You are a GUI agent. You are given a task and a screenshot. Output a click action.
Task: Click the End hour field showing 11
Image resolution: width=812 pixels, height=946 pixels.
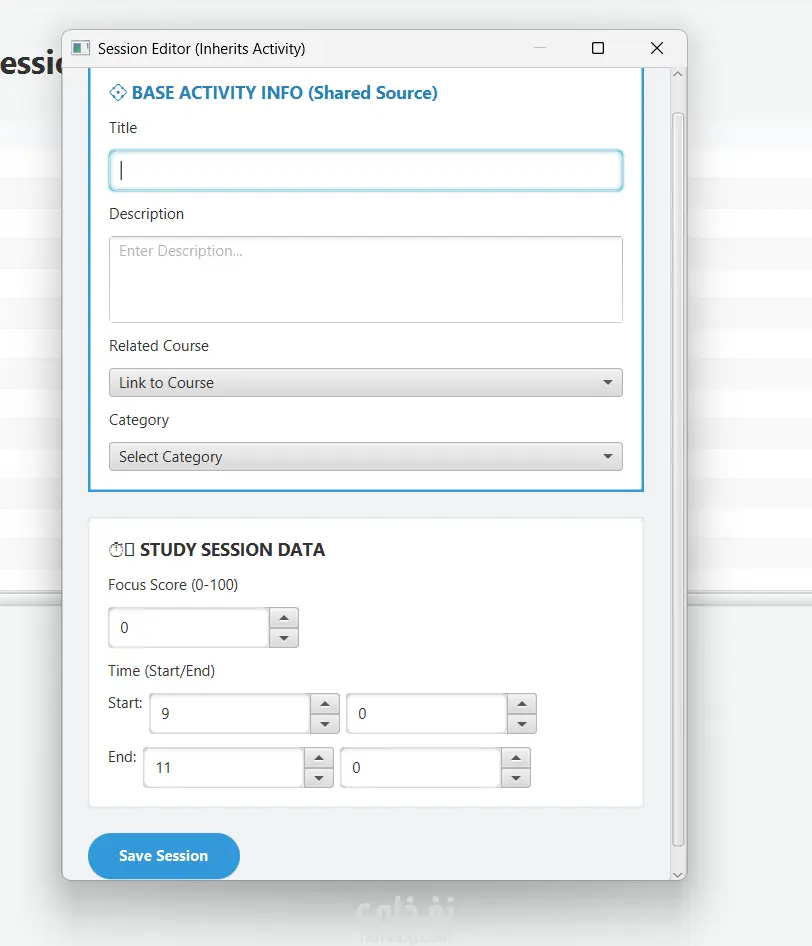tap(224, 767)
